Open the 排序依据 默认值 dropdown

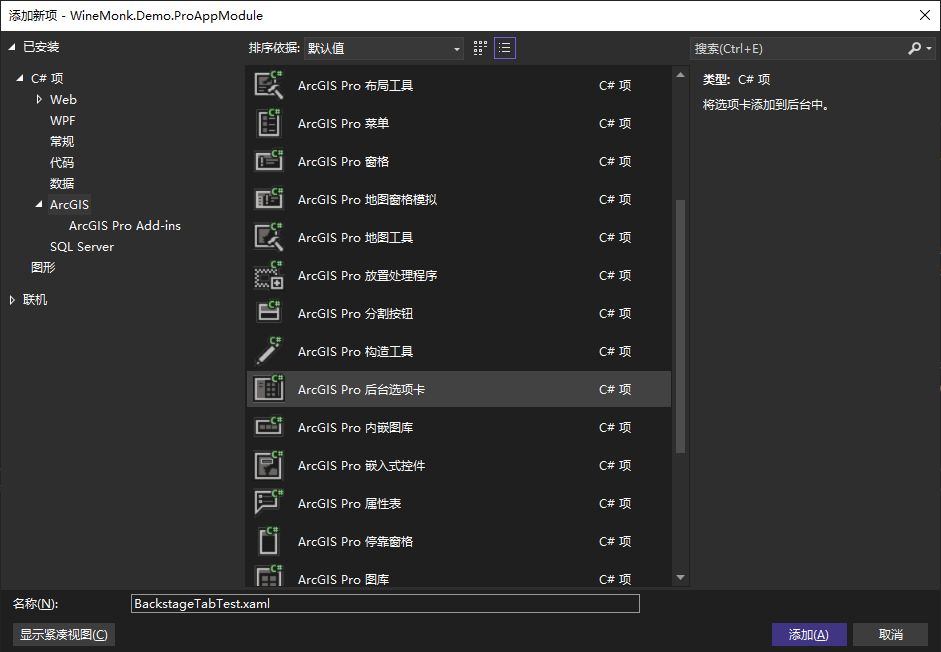(x=383, y=48)
